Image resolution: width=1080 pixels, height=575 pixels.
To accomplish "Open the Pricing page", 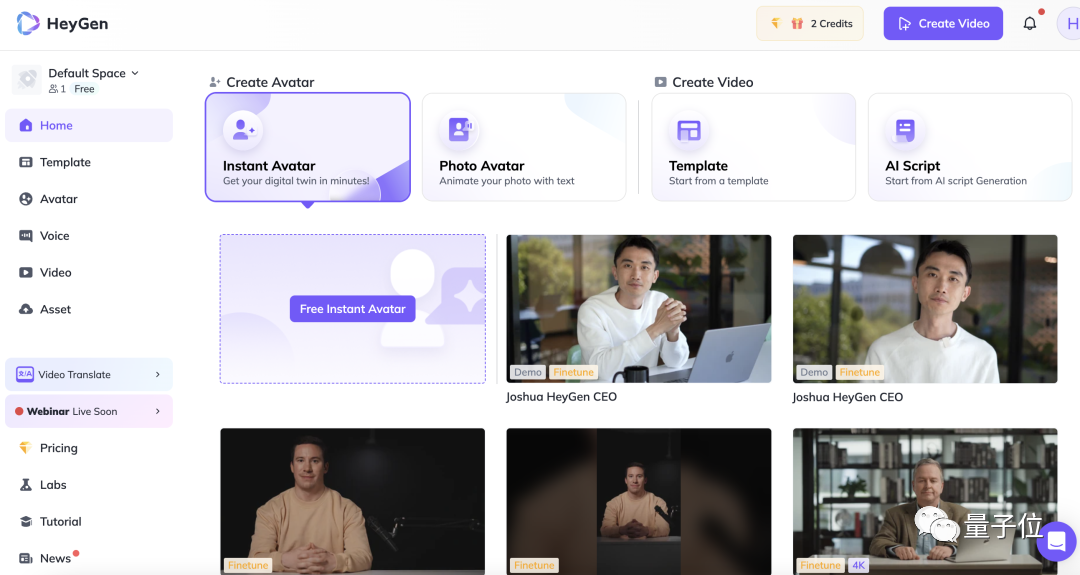I will click(58, 448).
